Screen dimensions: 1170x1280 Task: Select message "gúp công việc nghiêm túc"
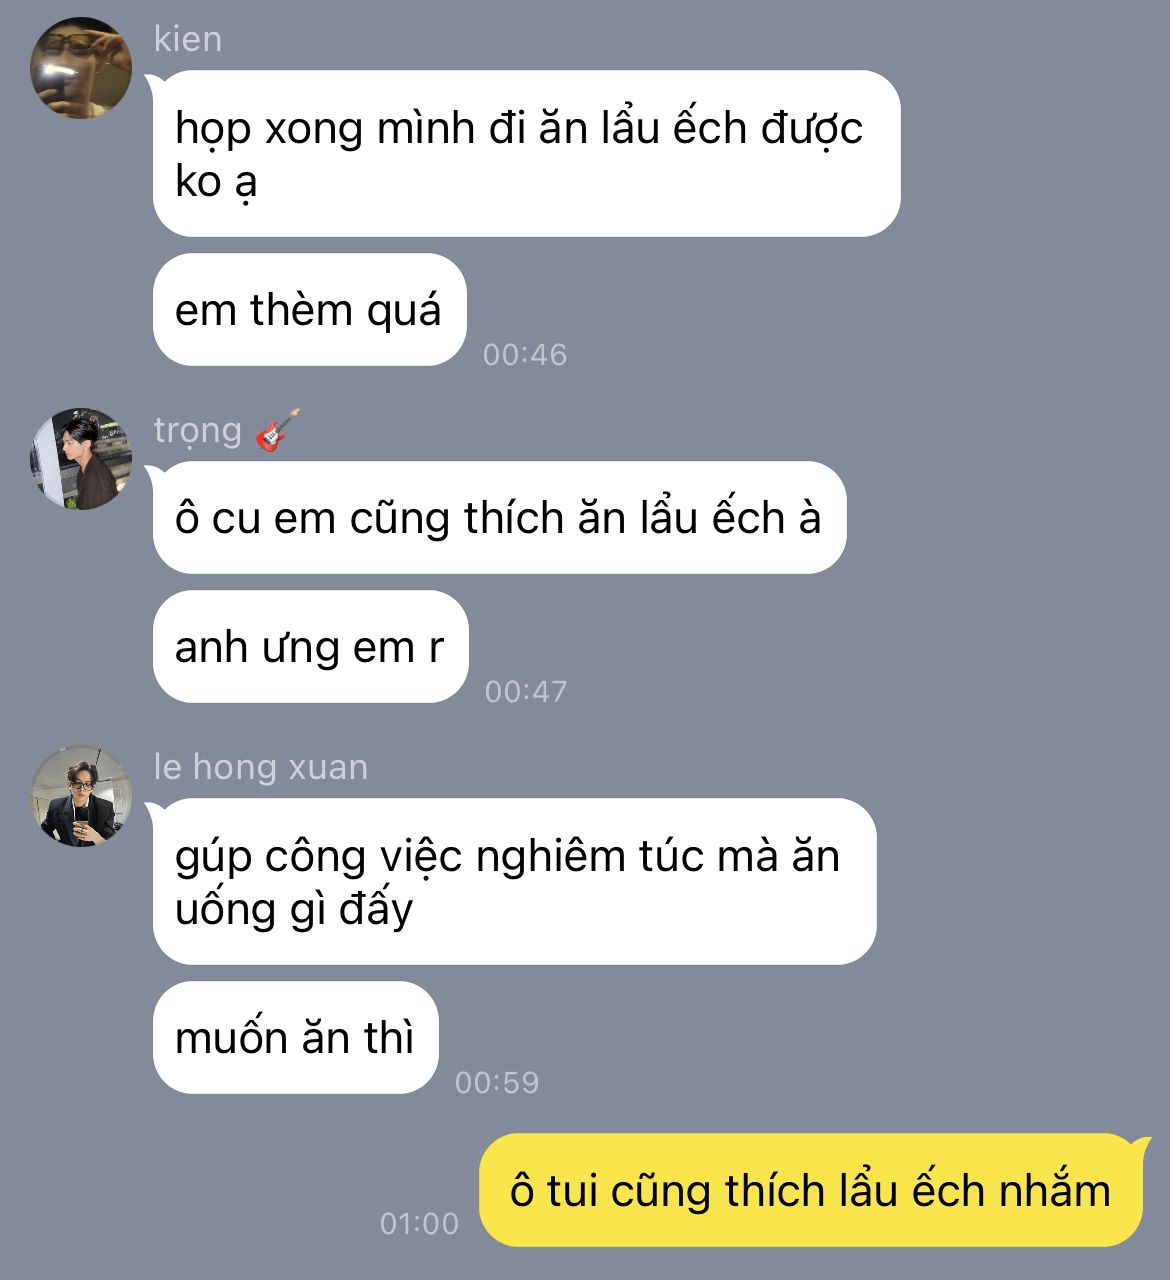coord(514,881)
